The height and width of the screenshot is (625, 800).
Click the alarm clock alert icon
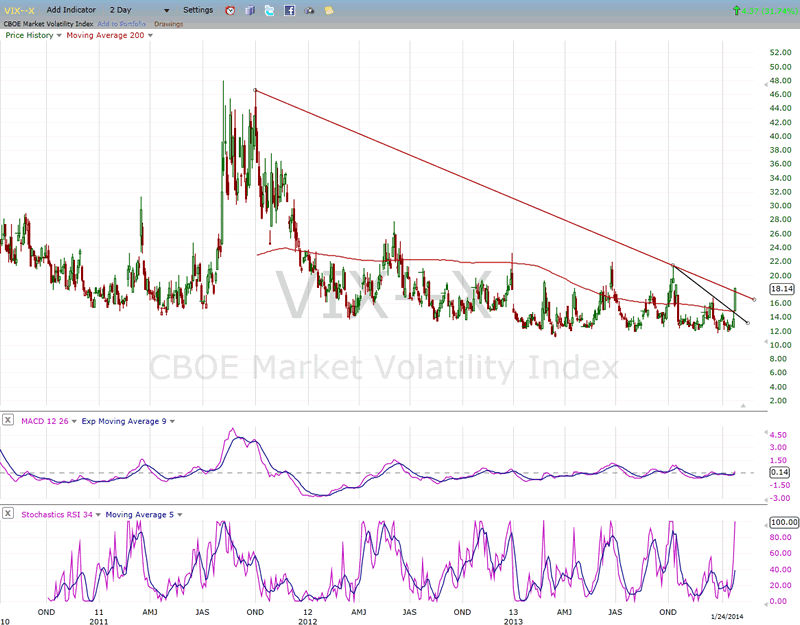point(230,10)
